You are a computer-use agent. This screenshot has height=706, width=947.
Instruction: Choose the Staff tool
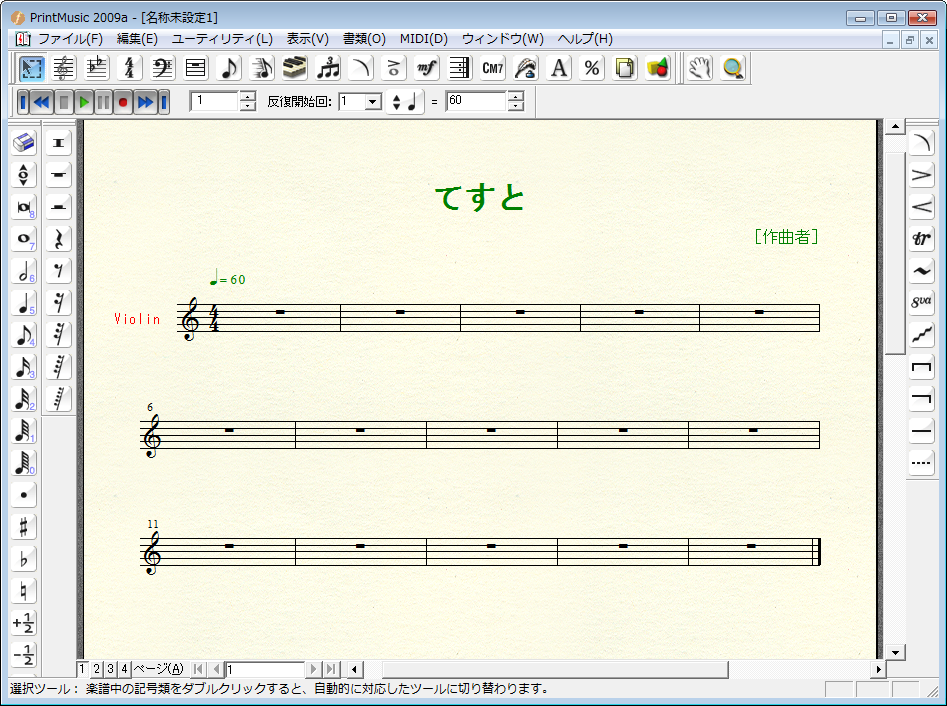pos(63,68)
